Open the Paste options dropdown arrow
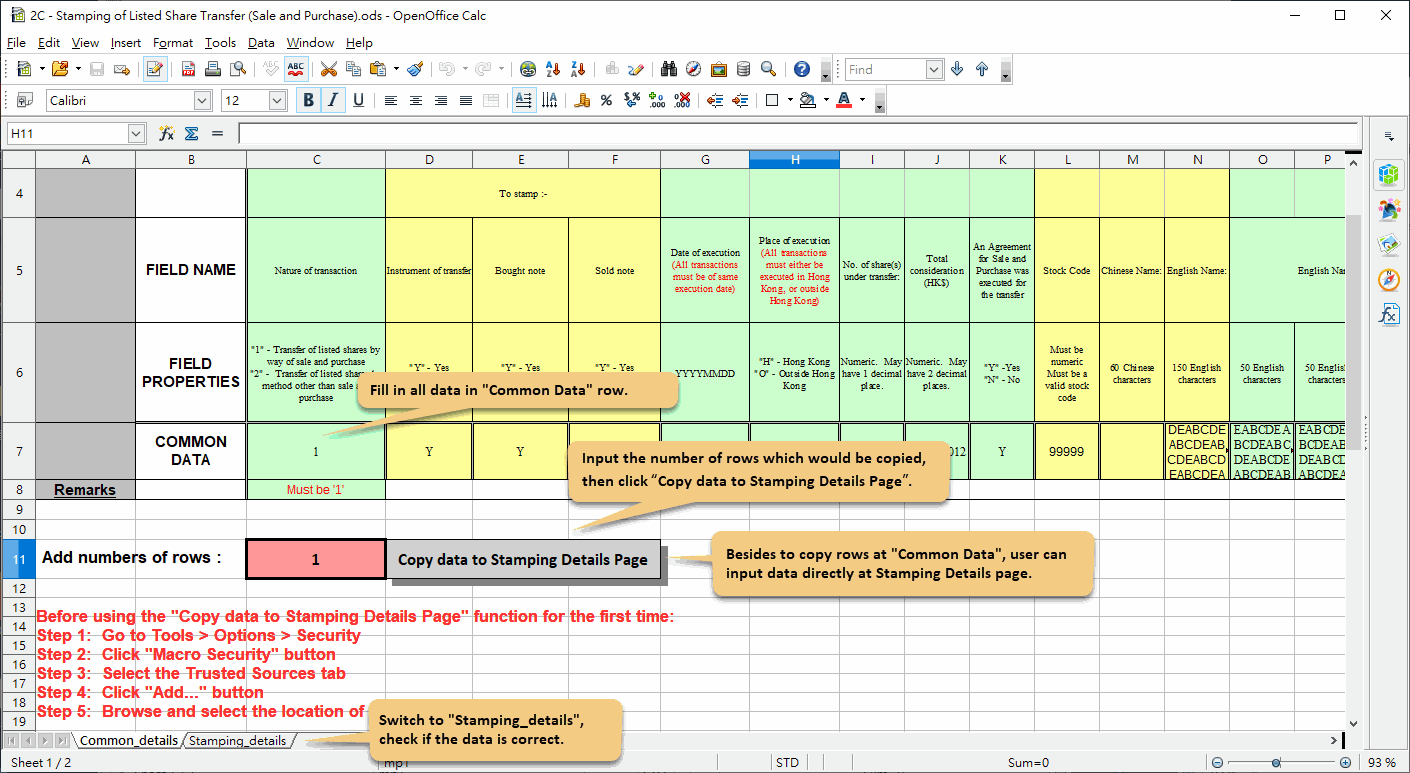 tap(396, 69)
